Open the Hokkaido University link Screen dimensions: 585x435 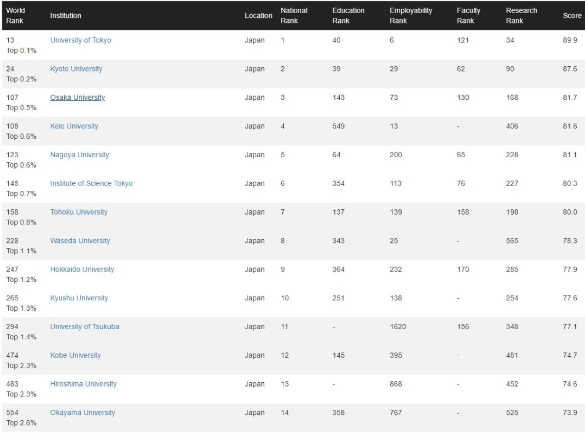[x=82, y=269]
